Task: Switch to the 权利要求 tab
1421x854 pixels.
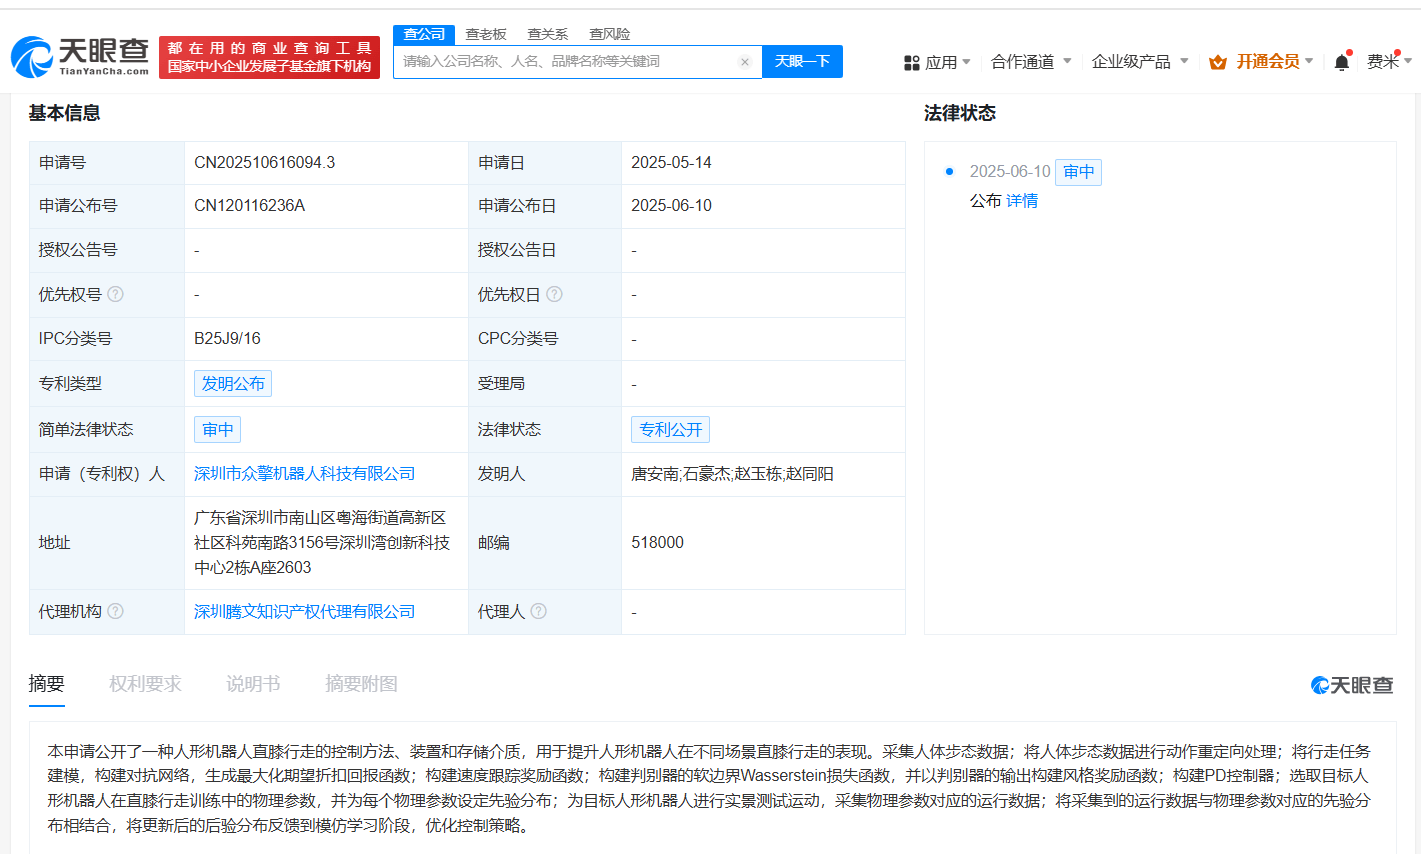Action: (x=145, y=684)
